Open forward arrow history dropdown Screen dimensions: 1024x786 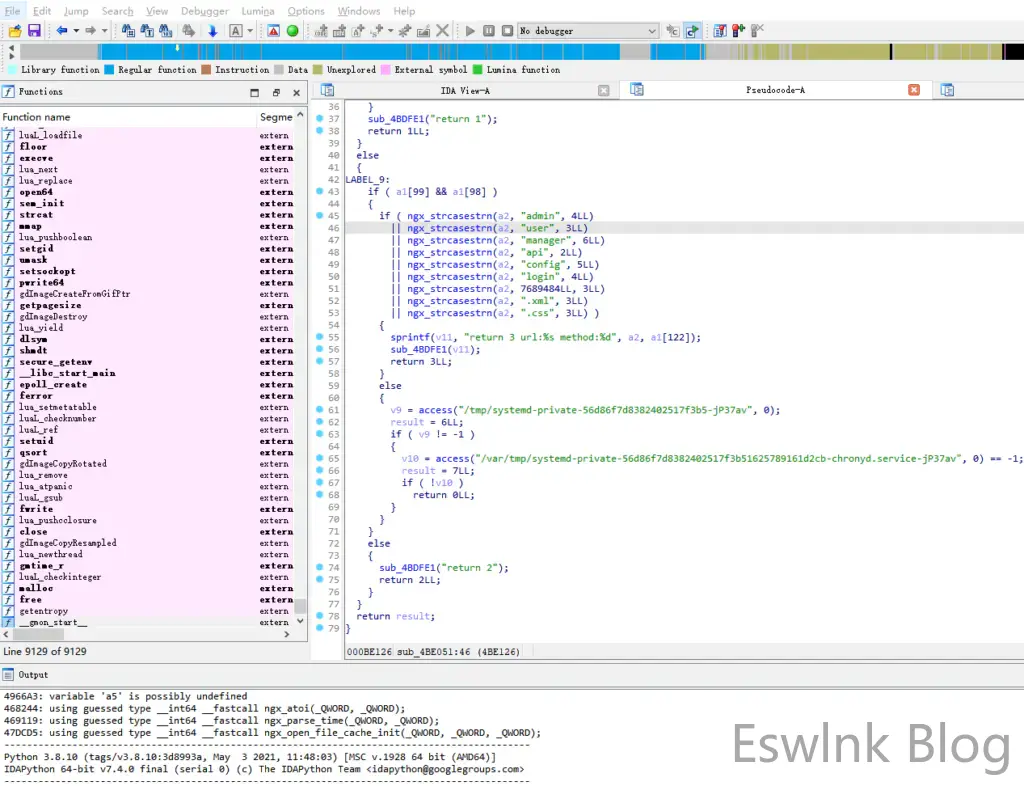(x=103, y=31)
